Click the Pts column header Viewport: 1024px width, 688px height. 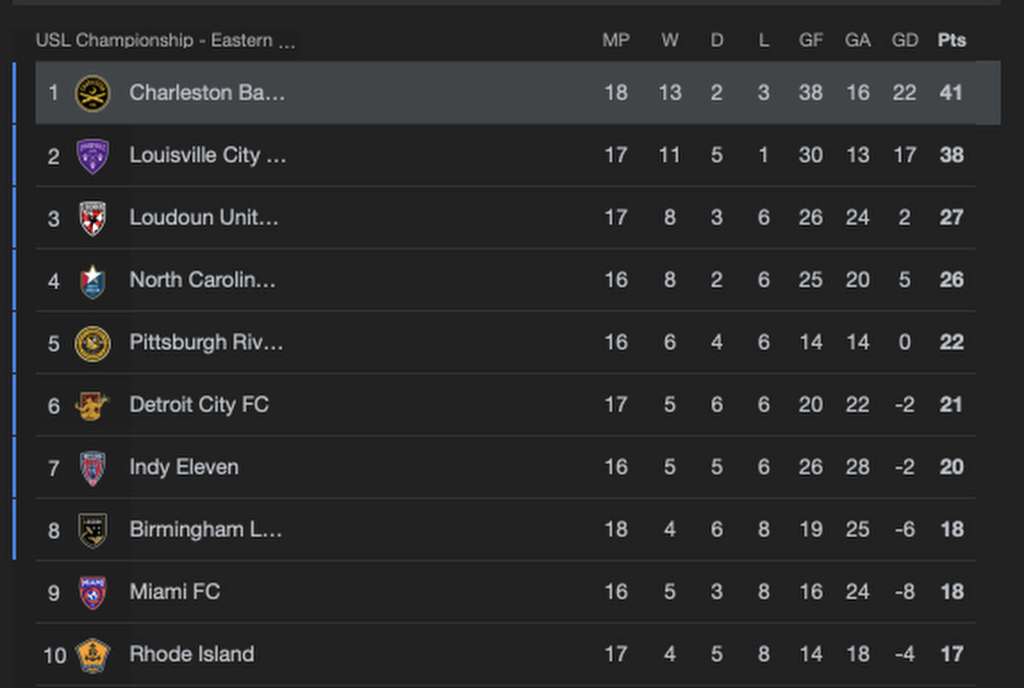click(x=952, y=41)
